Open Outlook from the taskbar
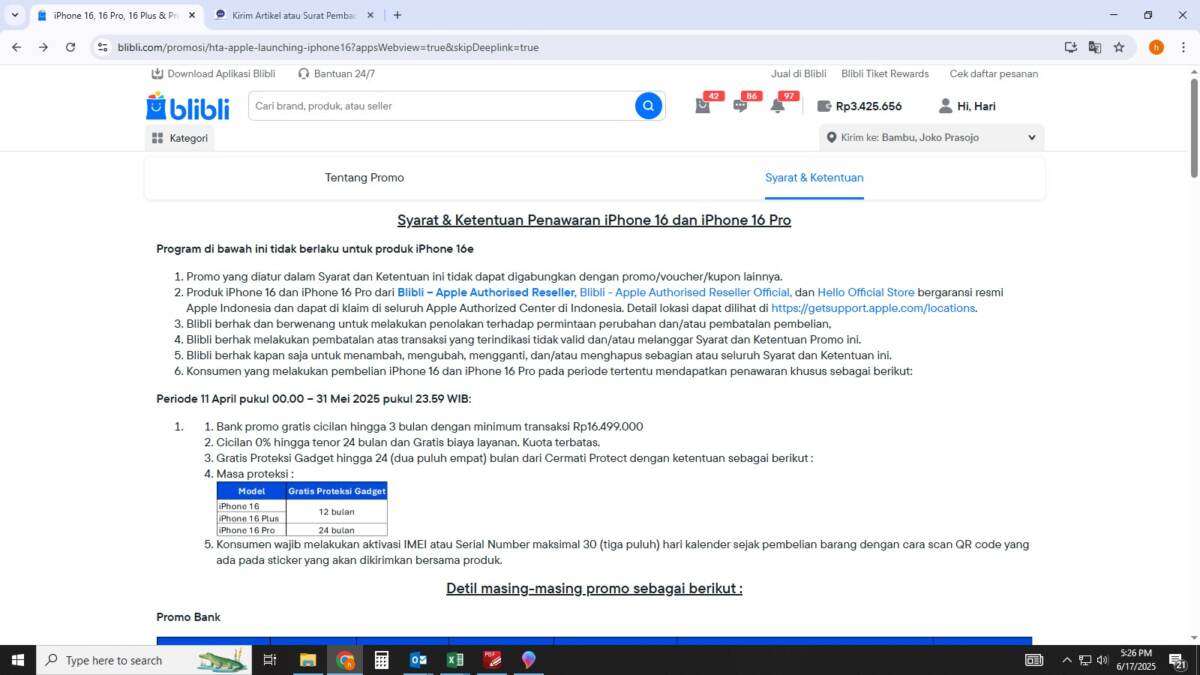Viewport: 1200px width, 675px height. coord(418,660)
